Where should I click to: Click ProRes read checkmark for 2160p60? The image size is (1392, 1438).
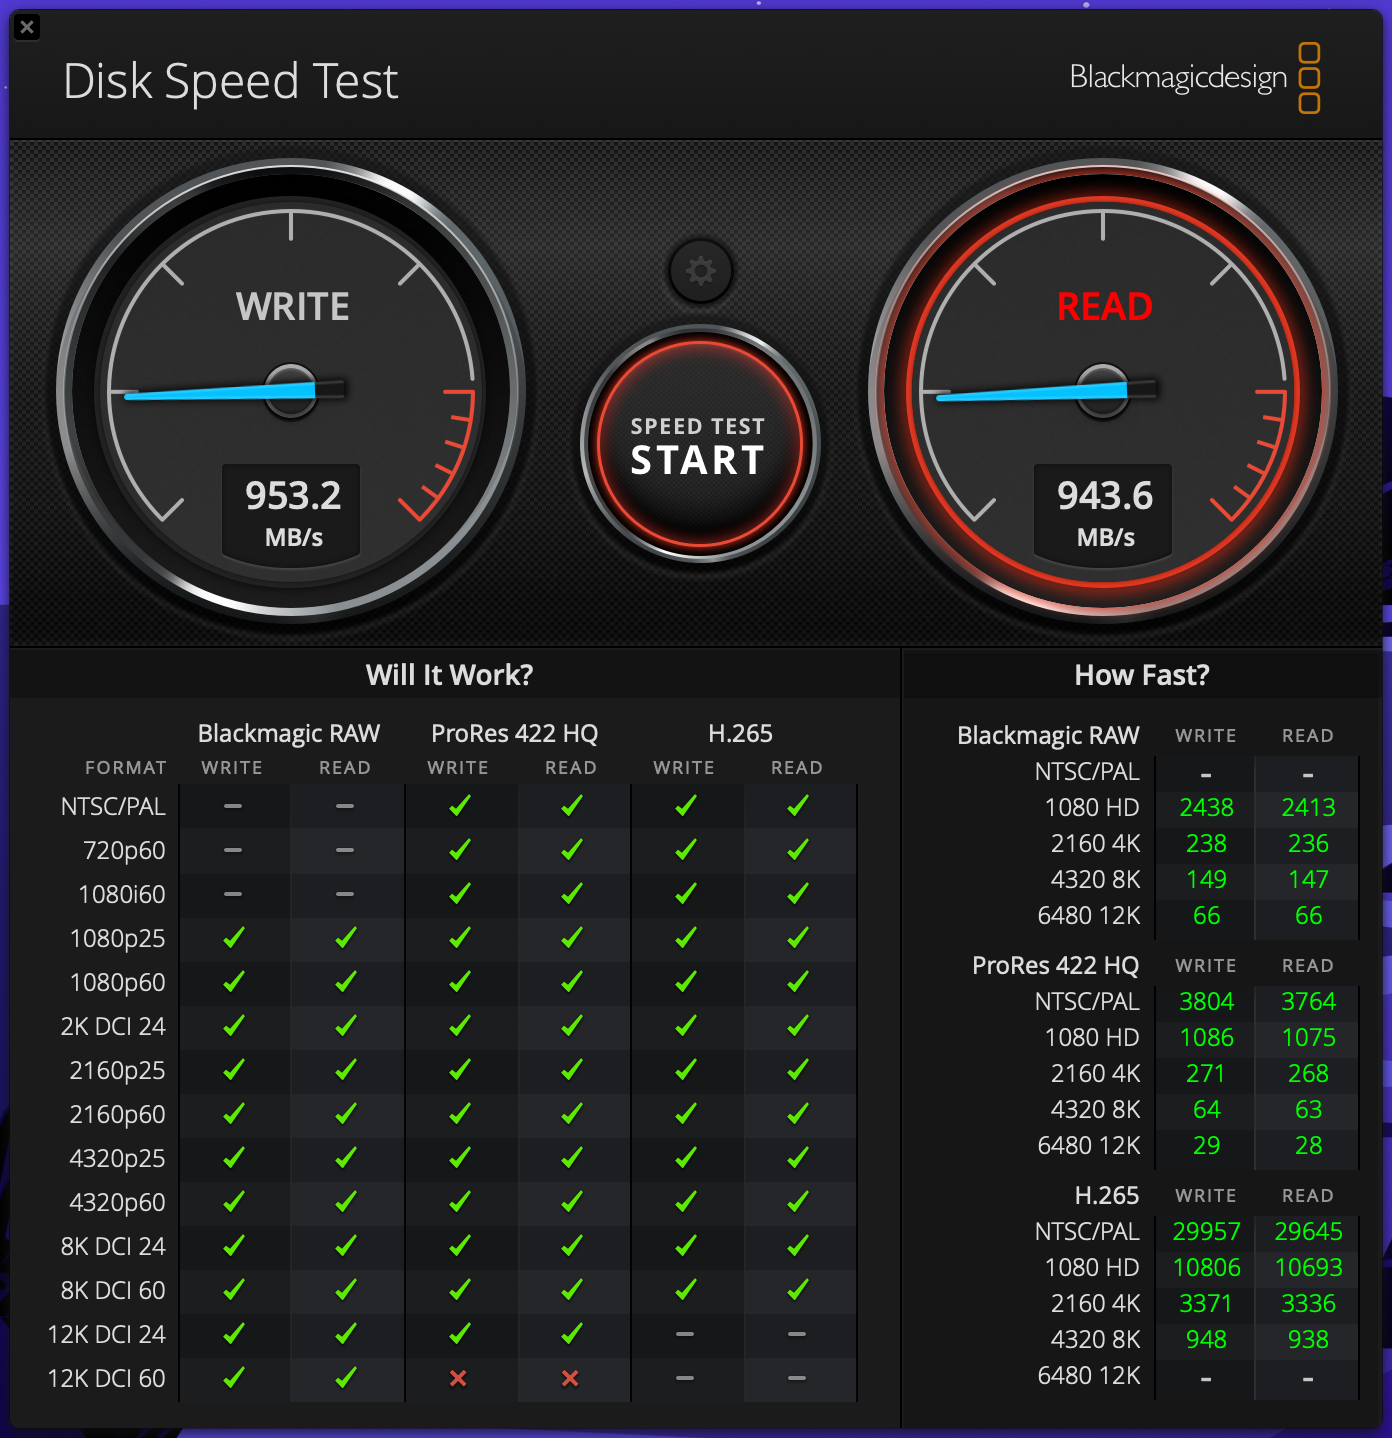click(572, 1114)
